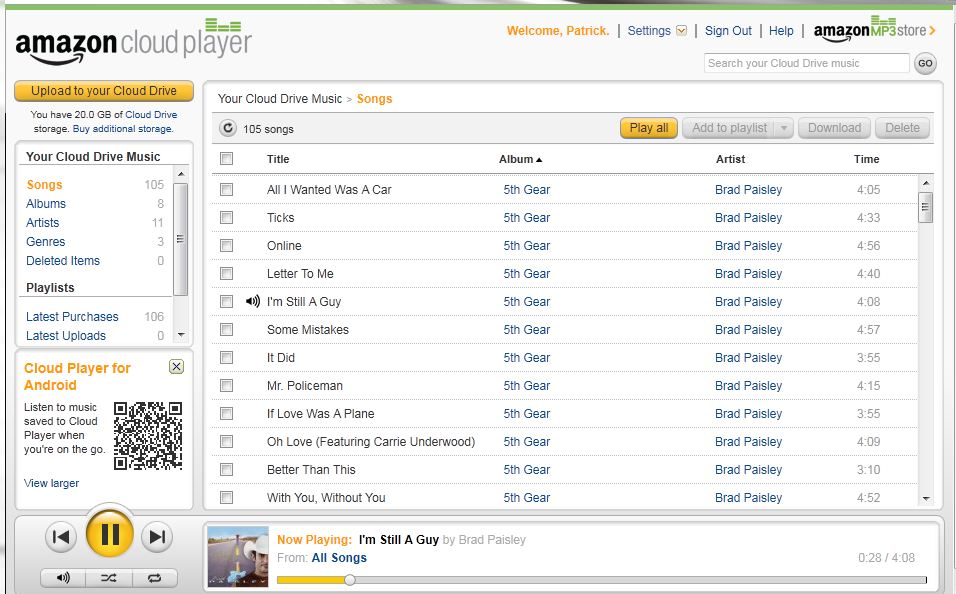This screenshot has height=594, width=956.
Task: Expand the Add to playlist dropdown arrow
Action: coord(784,128)
